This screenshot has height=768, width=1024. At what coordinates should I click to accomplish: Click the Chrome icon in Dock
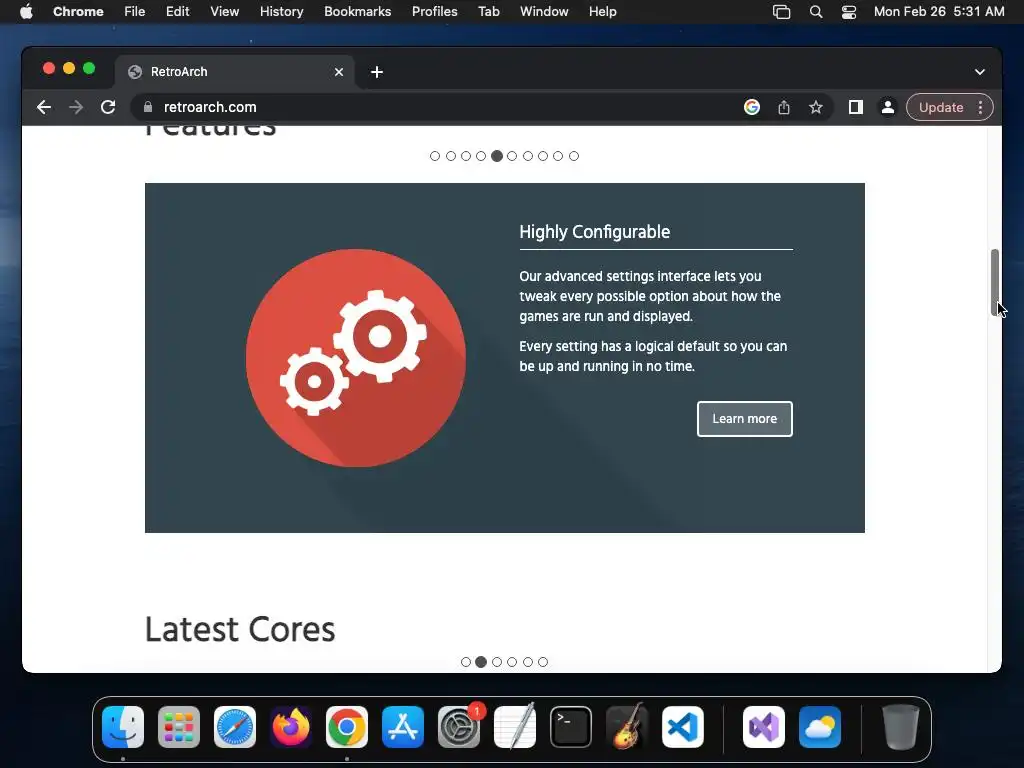(x=347, y=727)
